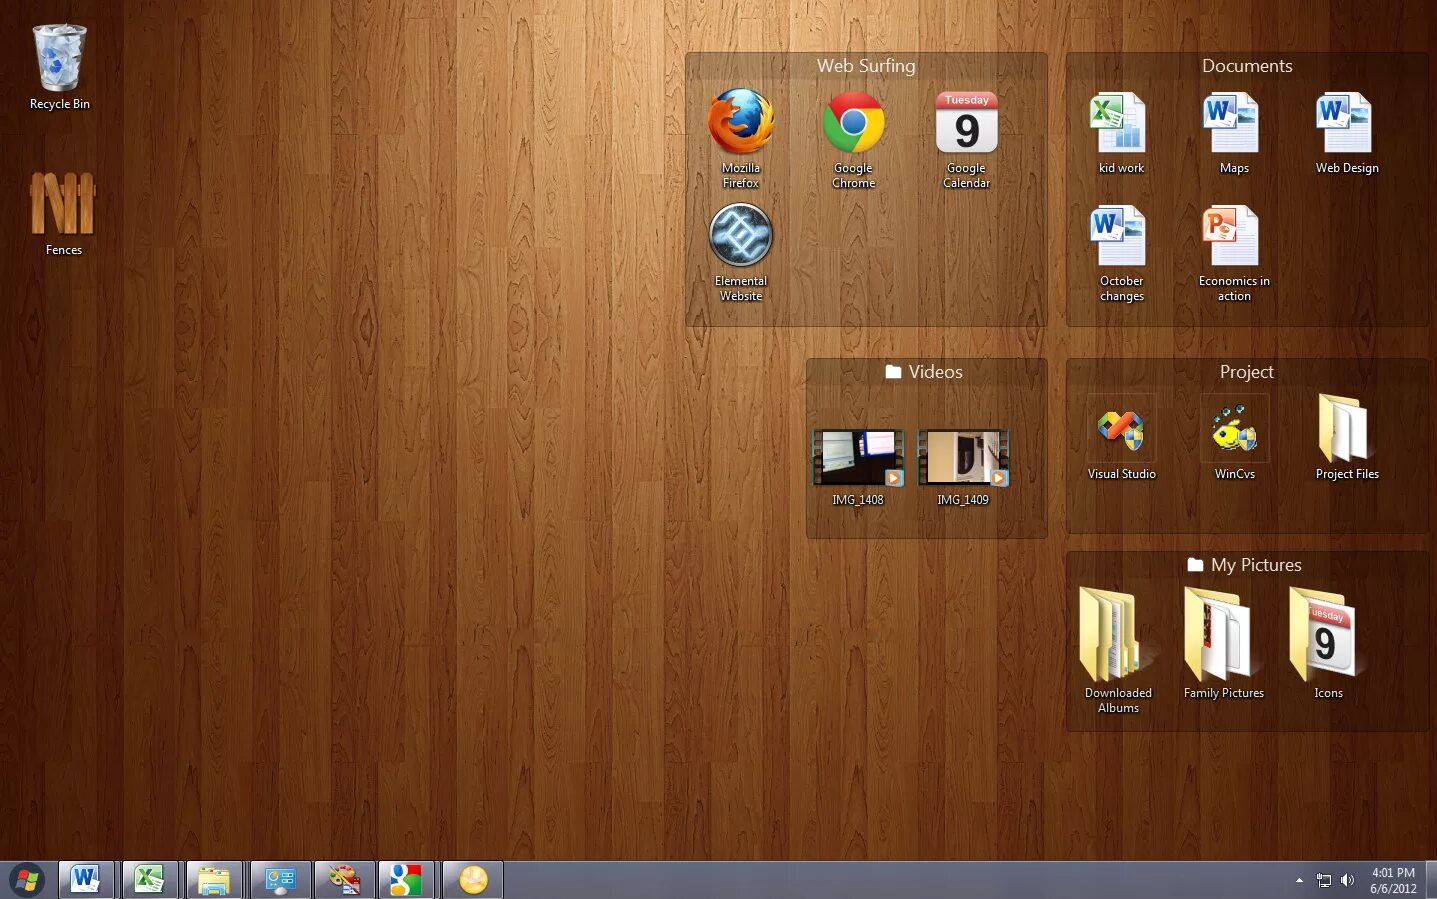Click the yellow round taskbar icon
This screenshot has height=899, width=1437.
click(x=472, y=880)
